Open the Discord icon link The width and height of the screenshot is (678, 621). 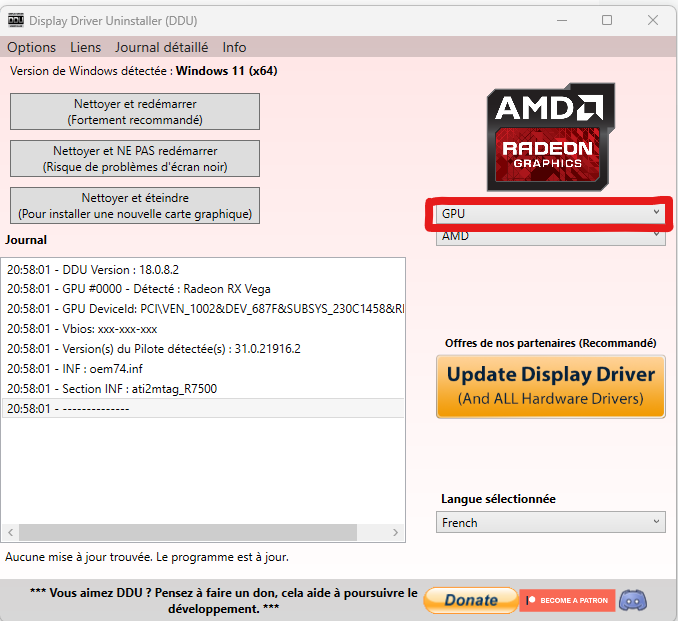point(633,600)
